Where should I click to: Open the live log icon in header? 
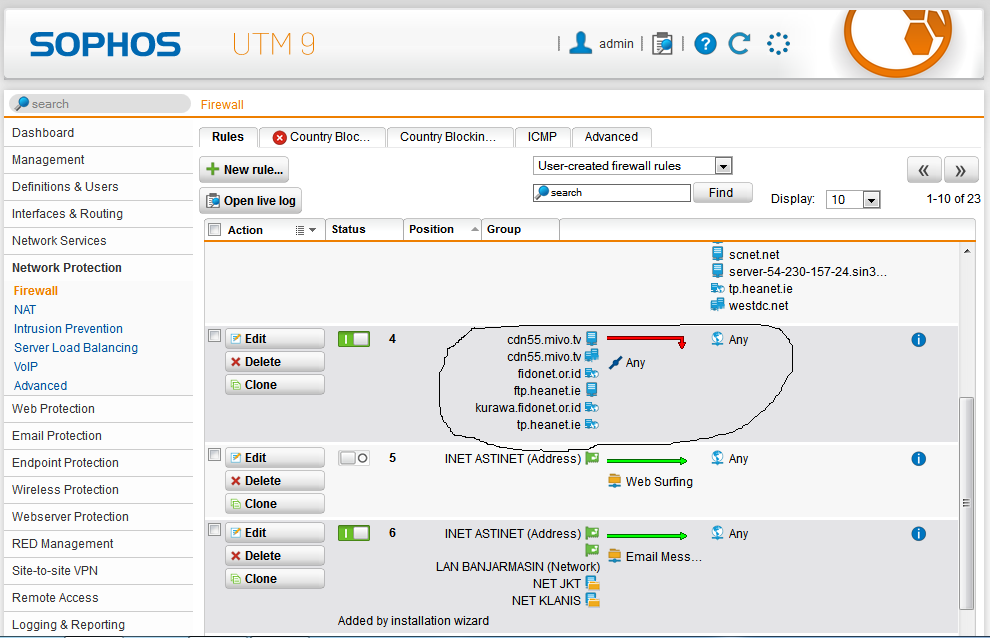point(662,44)
